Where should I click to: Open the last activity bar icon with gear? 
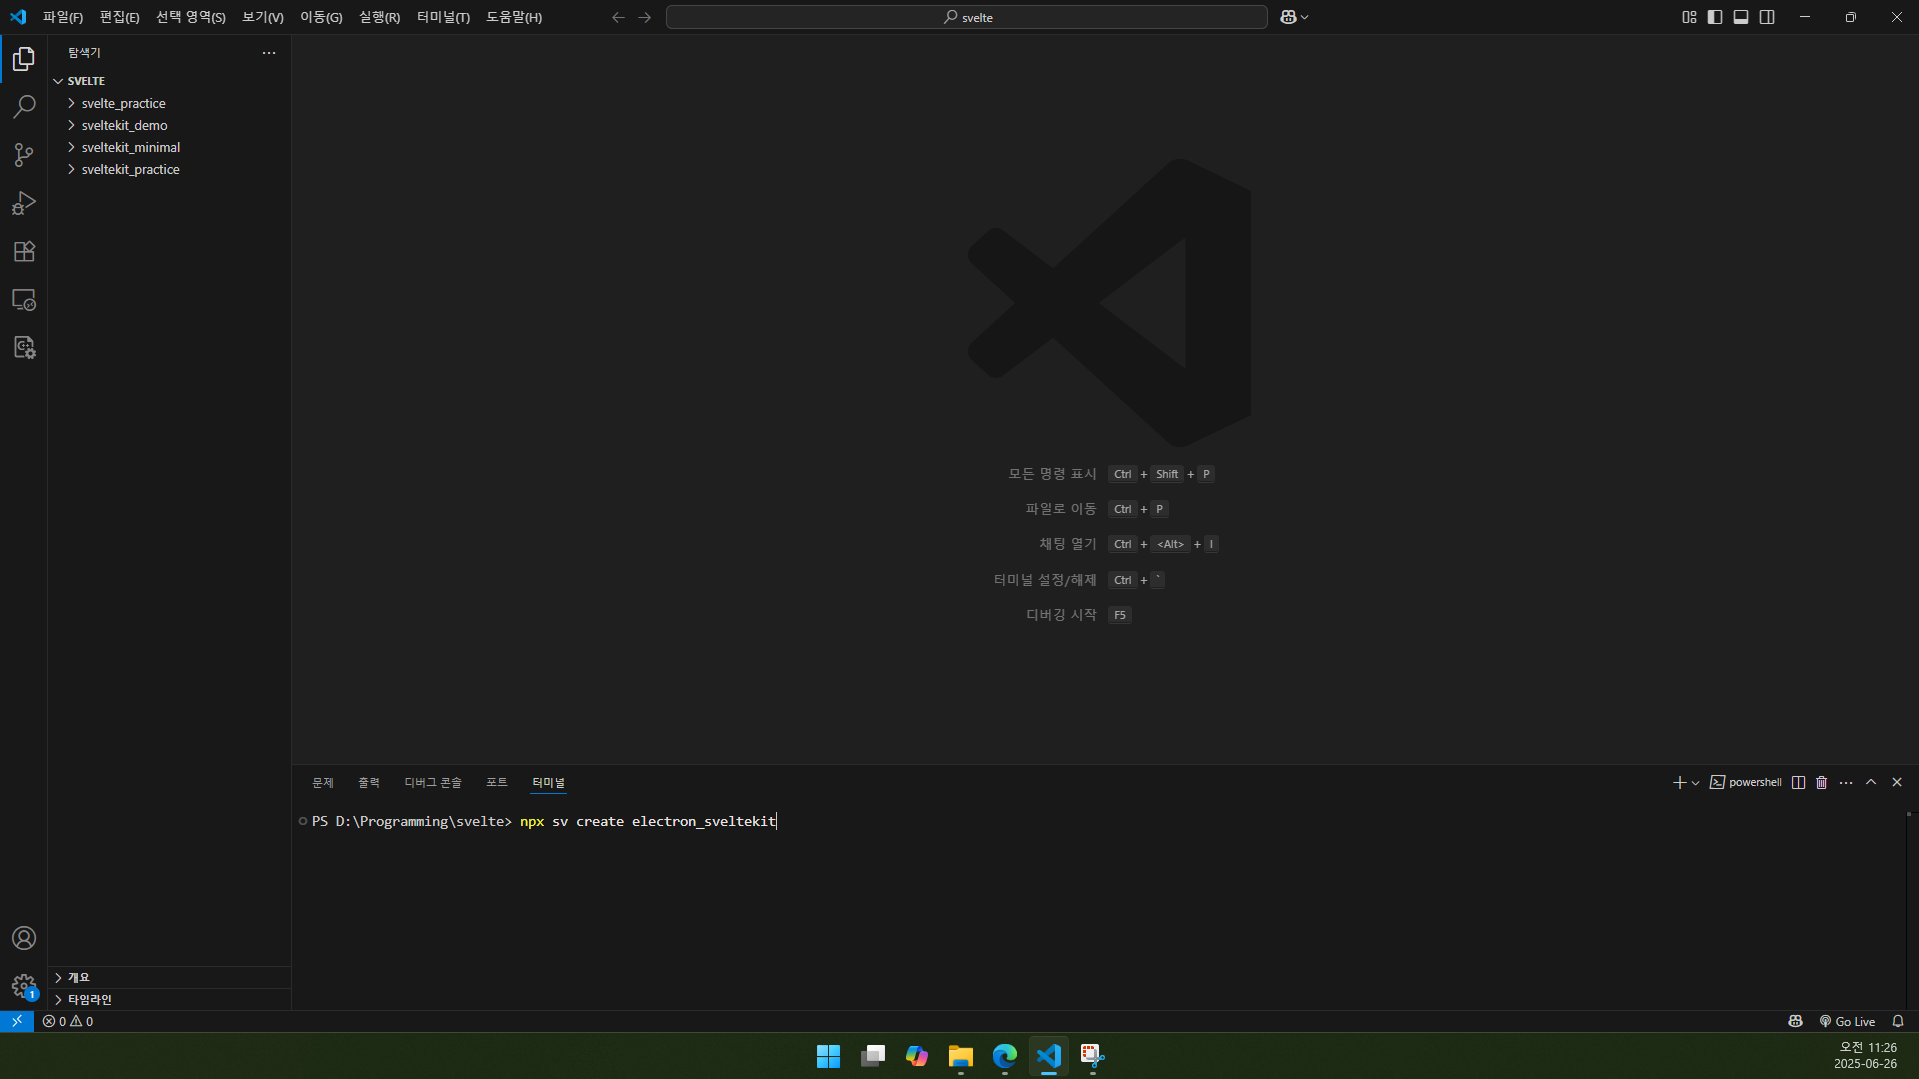click(24, 347)
